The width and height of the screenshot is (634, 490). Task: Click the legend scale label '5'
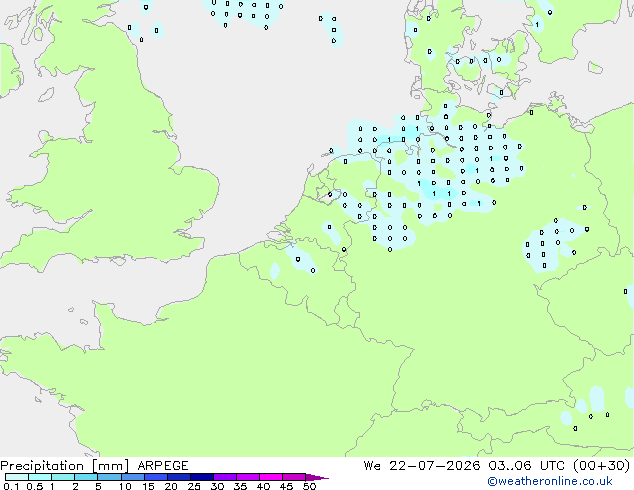tap(98, 486)
